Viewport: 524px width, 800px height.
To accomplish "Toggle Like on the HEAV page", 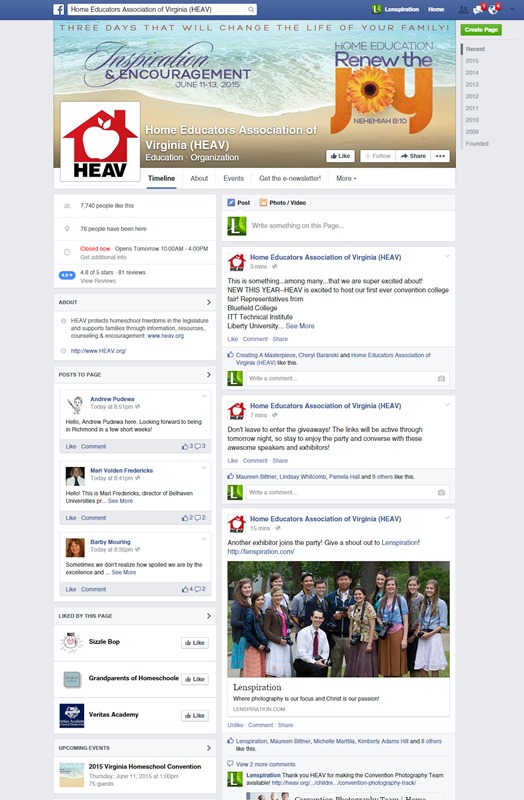I will point(340,156).
